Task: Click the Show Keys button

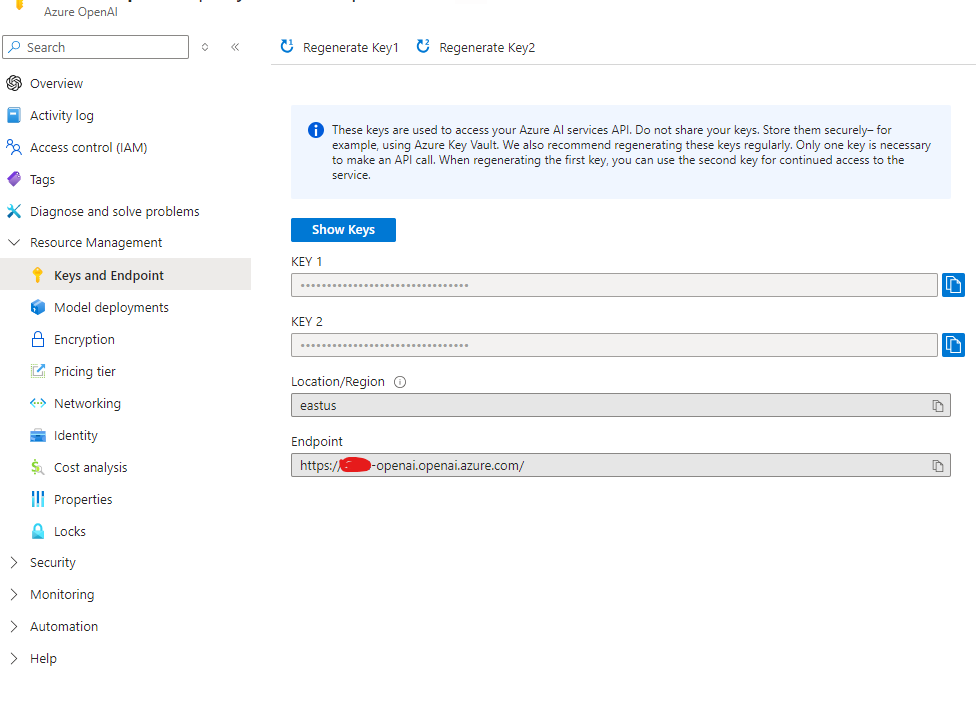Action: coord(343,230)
